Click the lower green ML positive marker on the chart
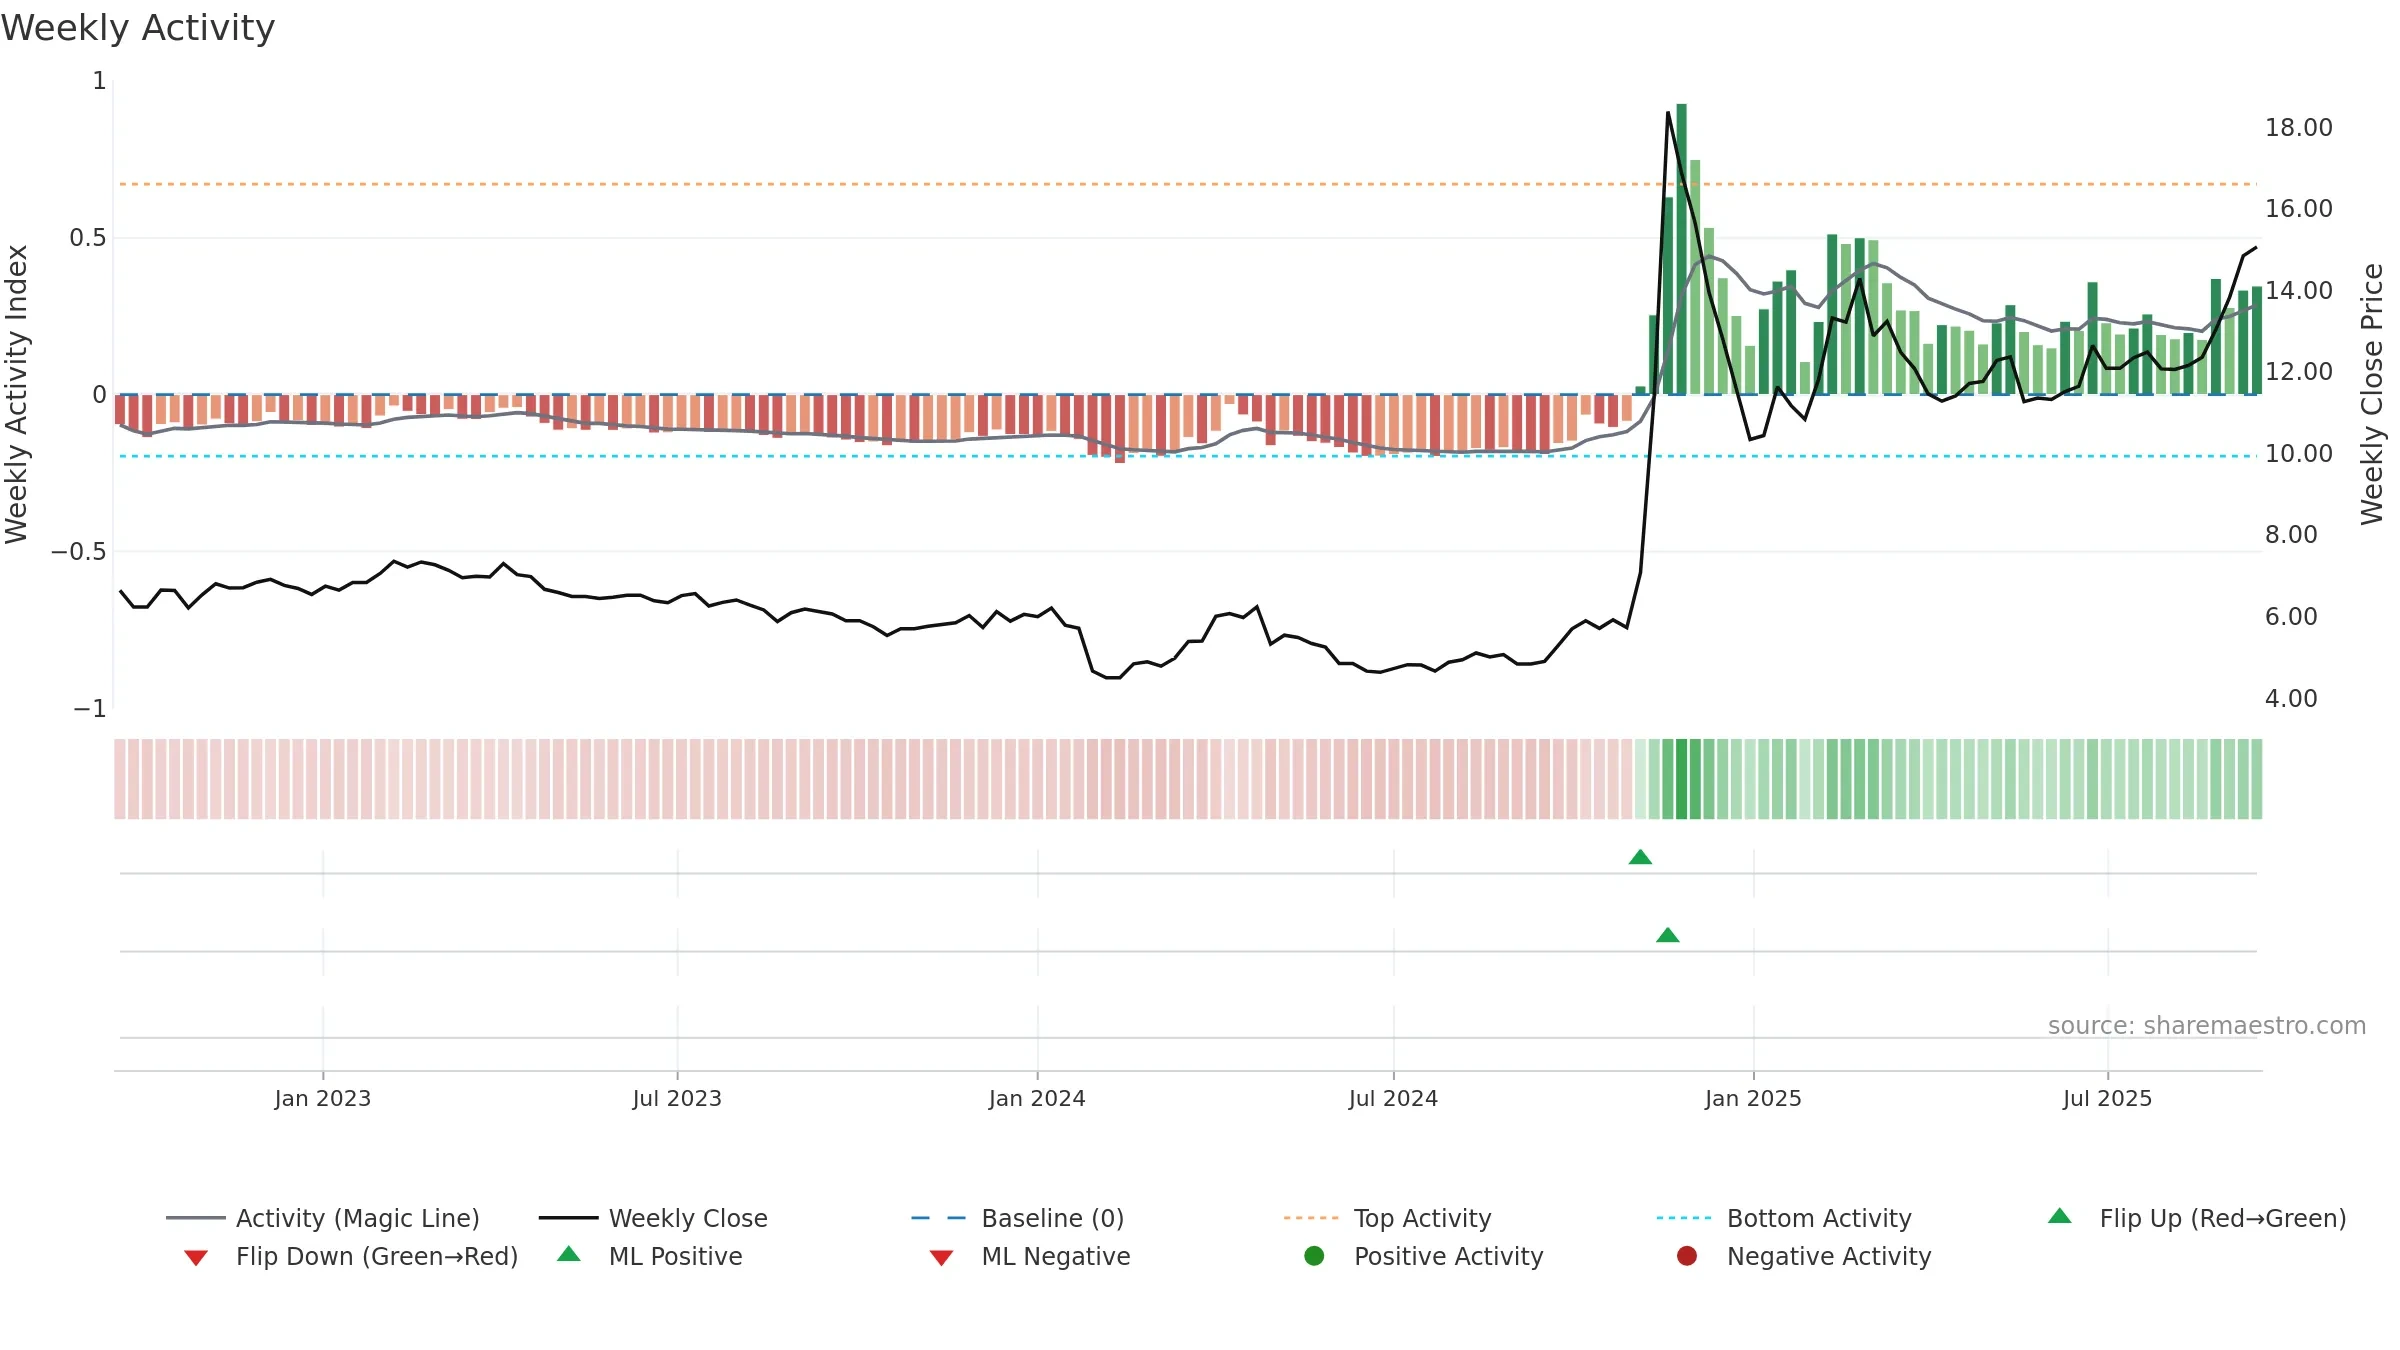2400x1350 pixels. (1667, 935)
